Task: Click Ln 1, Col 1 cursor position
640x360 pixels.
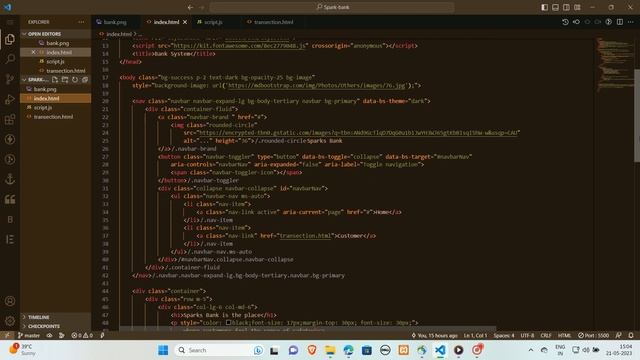Action: (x=475, y=335)
